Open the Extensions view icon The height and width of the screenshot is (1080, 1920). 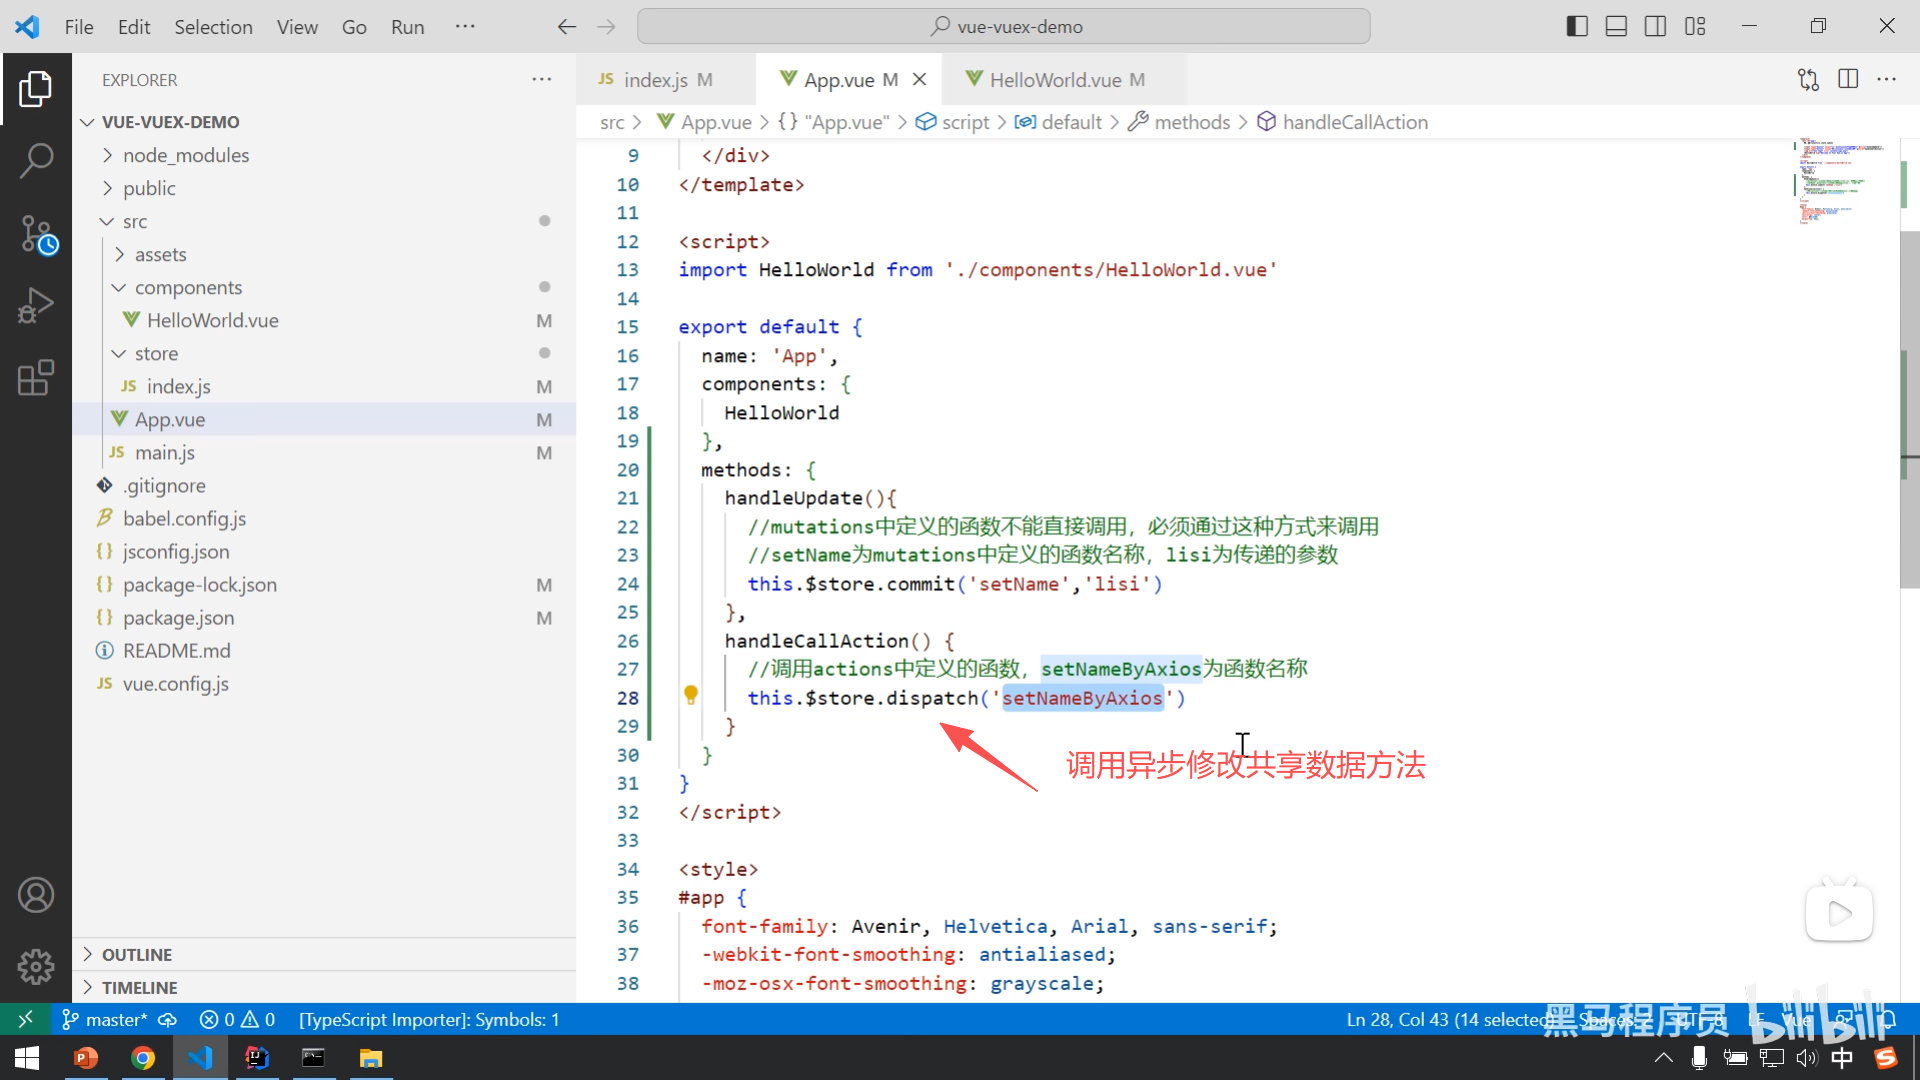(36, 378)
